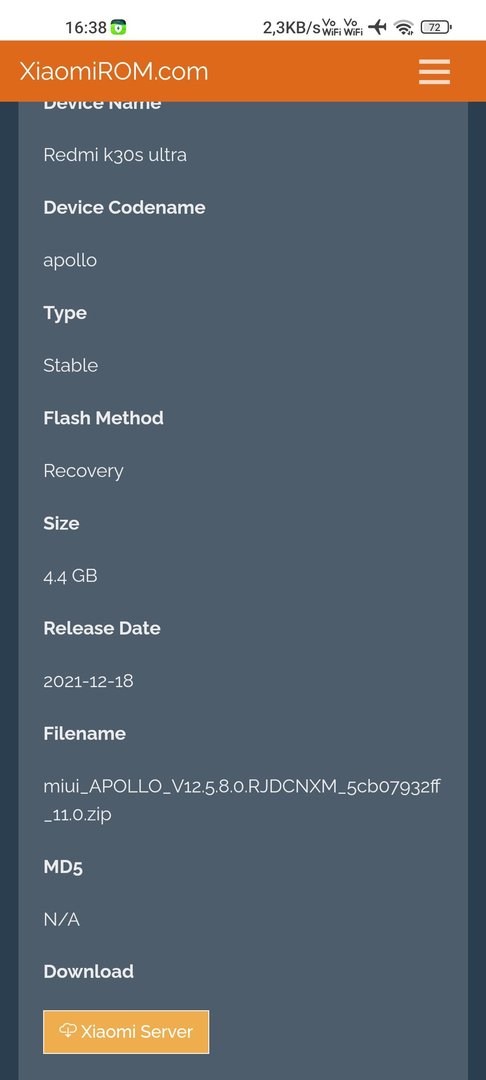Tap the Redmi k30s ultra device name

tap(115, 155)
